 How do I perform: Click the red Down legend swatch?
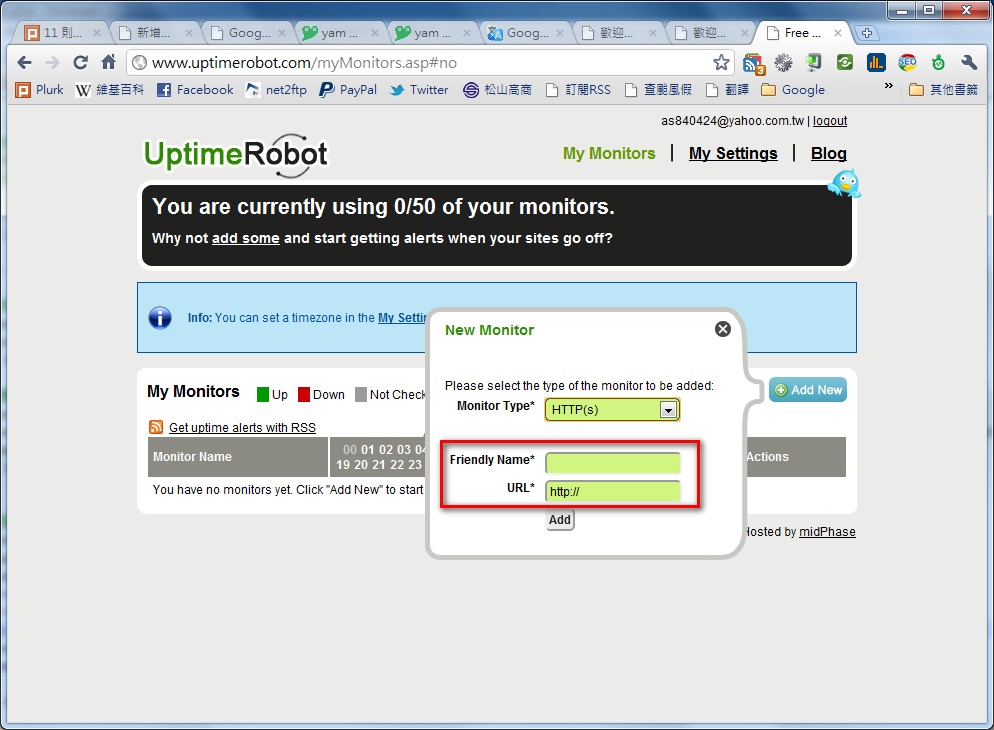tap(304, 395)
